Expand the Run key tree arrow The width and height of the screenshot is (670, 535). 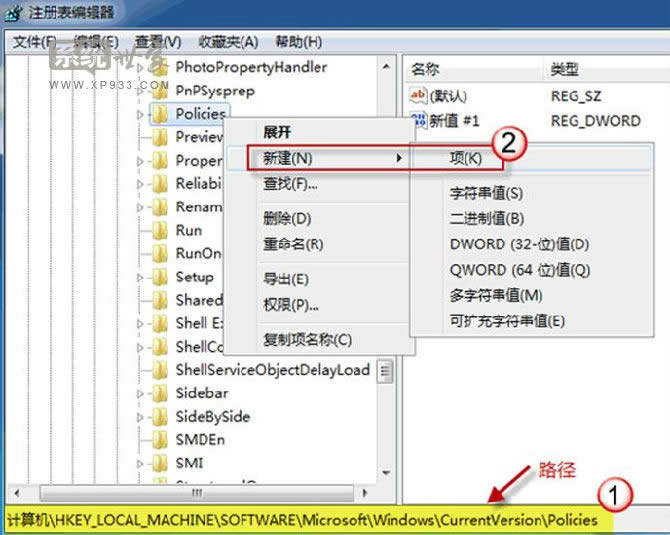(x=140, y=230)
